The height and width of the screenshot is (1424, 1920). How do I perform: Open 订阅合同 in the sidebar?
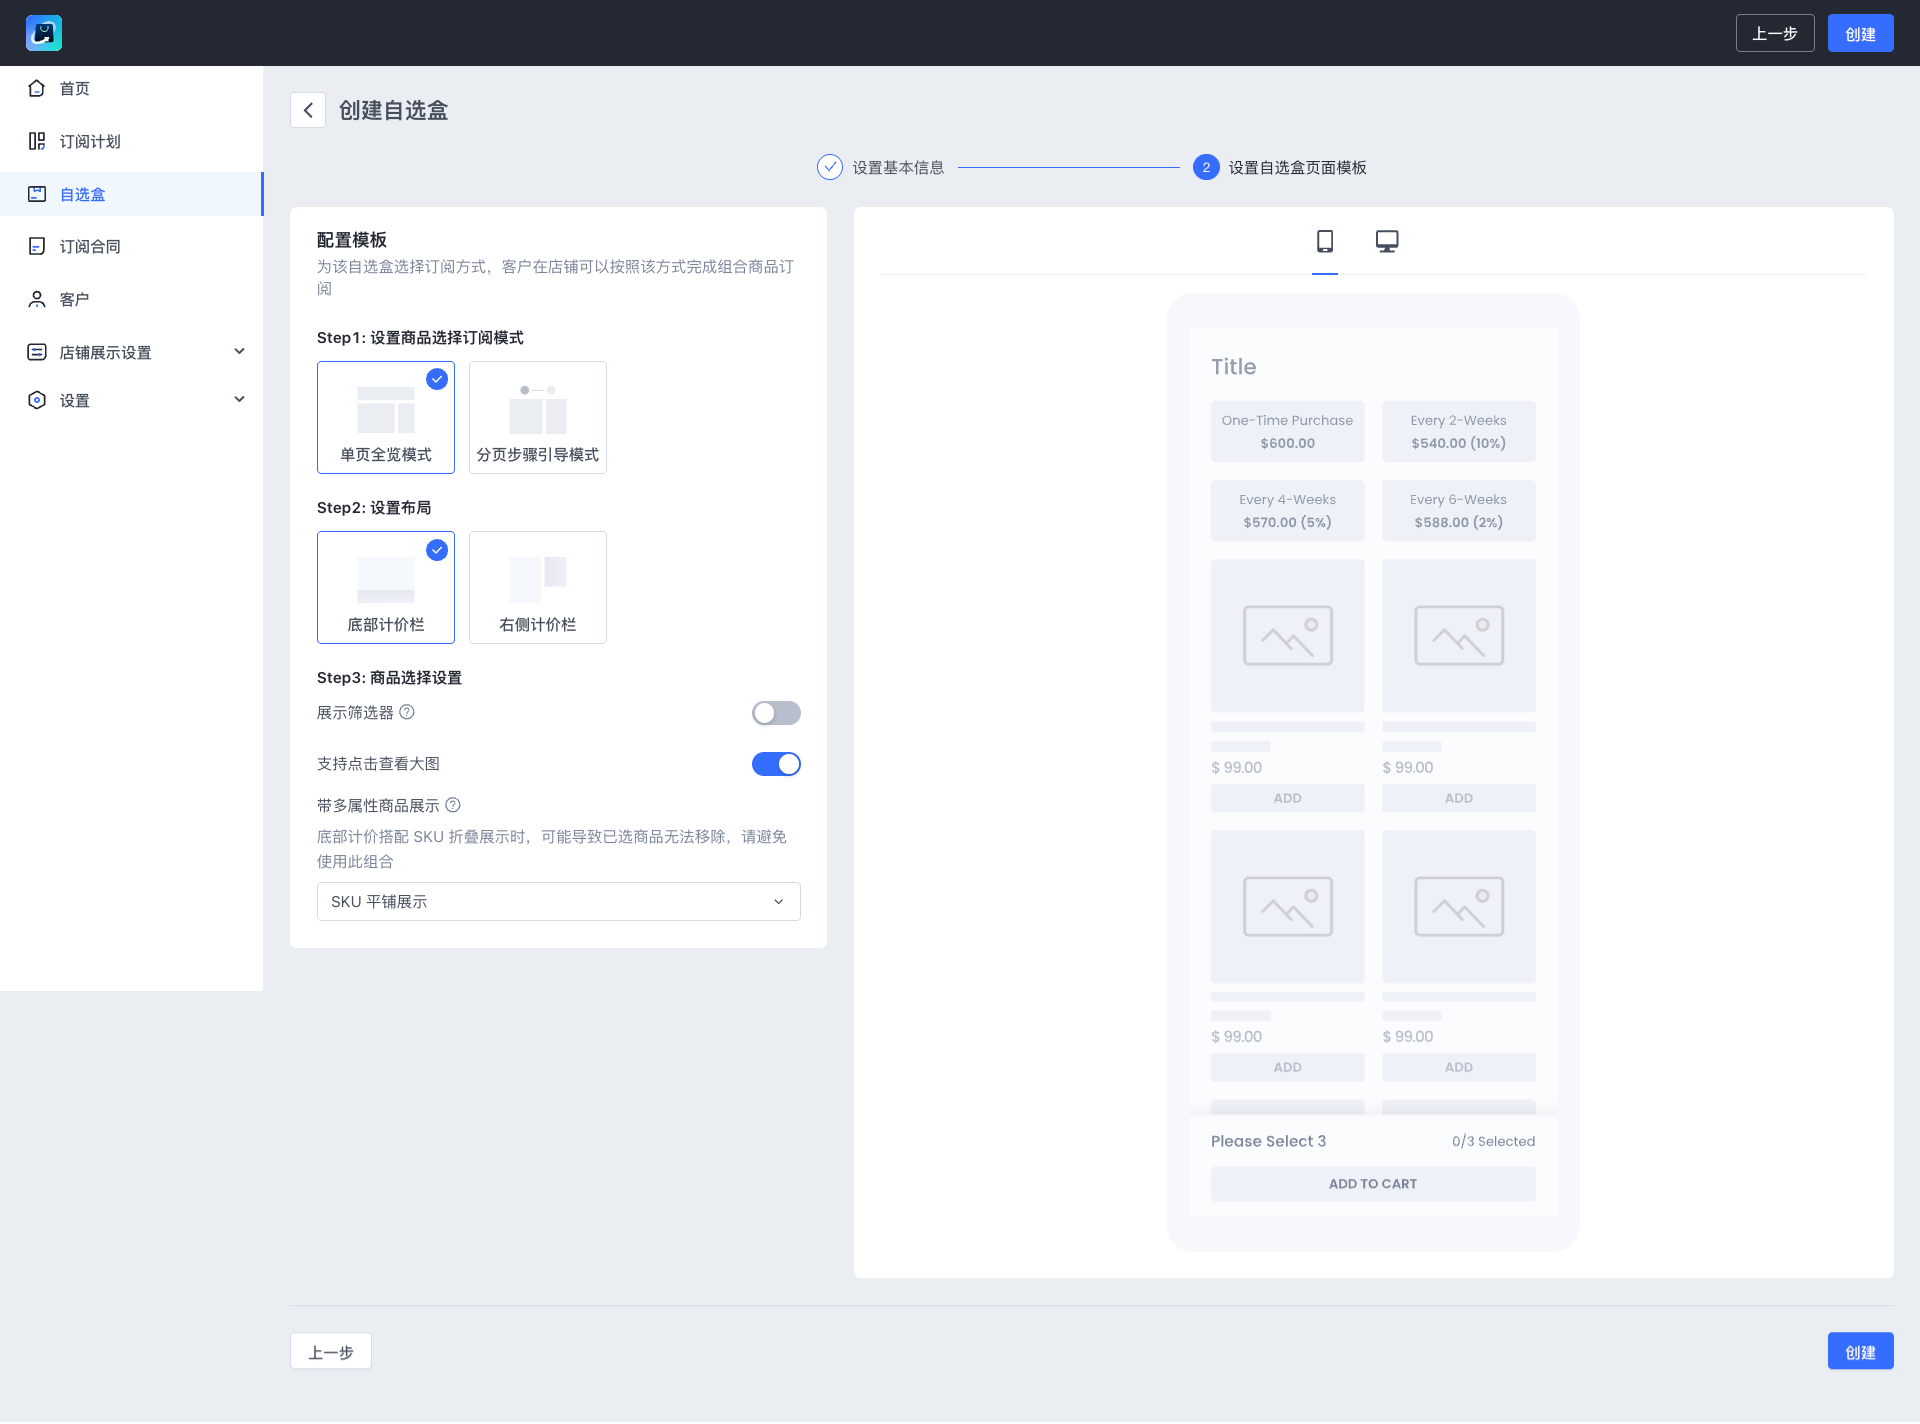click(90, 246)
